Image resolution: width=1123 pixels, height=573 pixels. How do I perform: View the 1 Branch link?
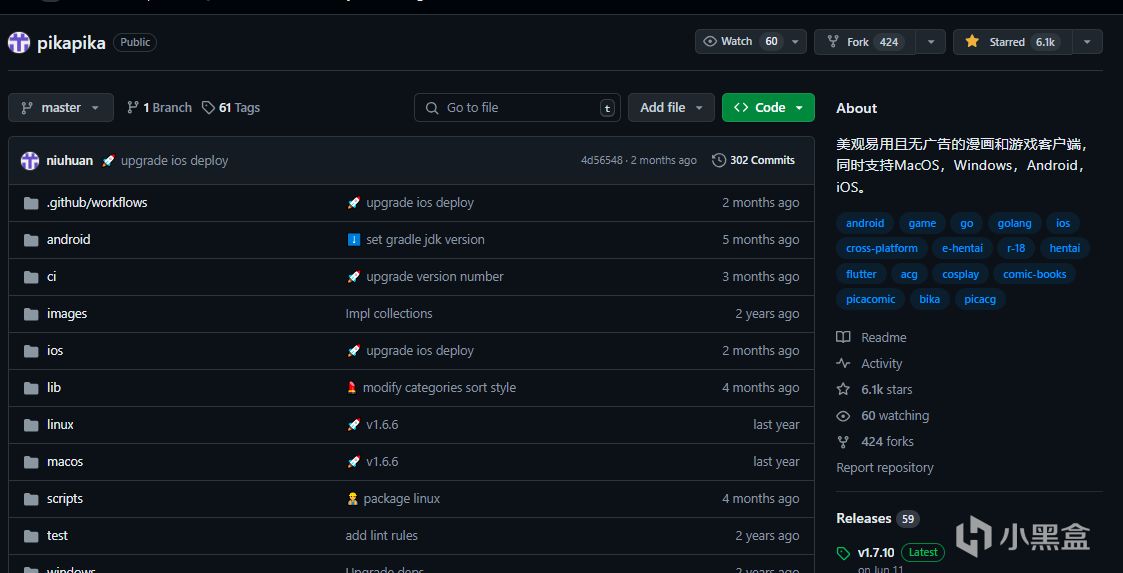point(159,108)
